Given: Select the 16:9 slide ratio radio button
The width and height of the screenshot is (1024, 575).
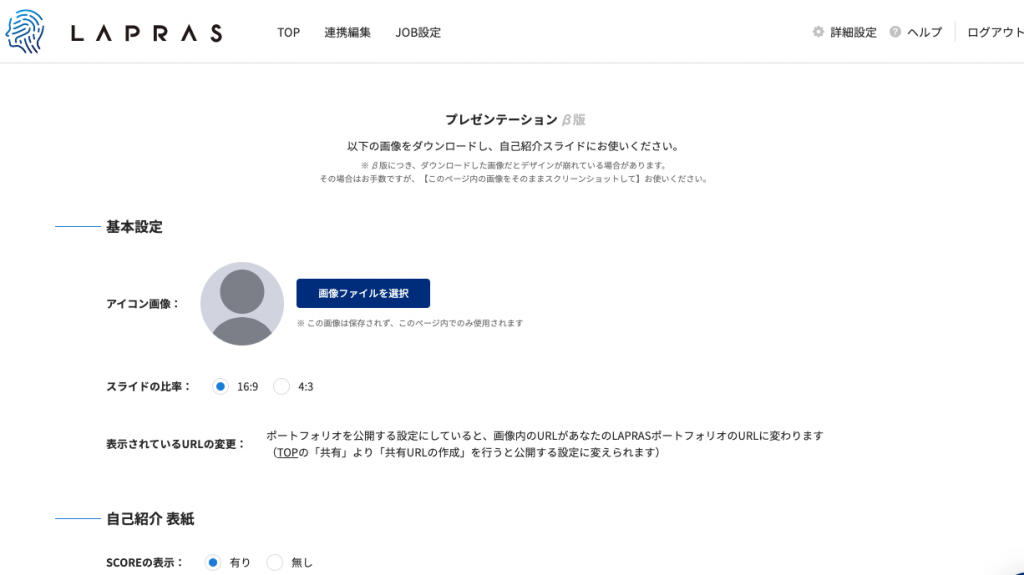Looking at the screenshot, I should [x=220, y=387].
